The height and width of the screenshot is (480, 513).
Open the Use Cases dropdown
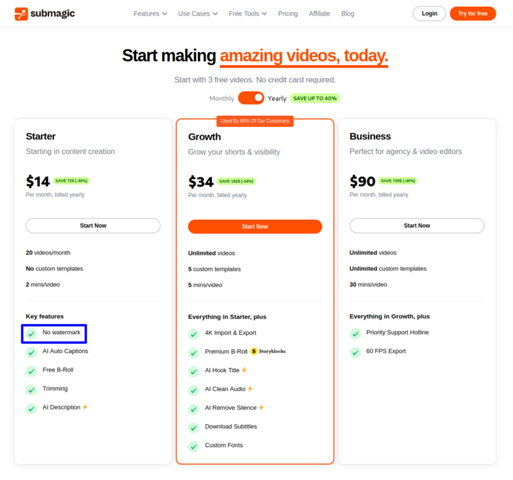click(x=198, y=14)
